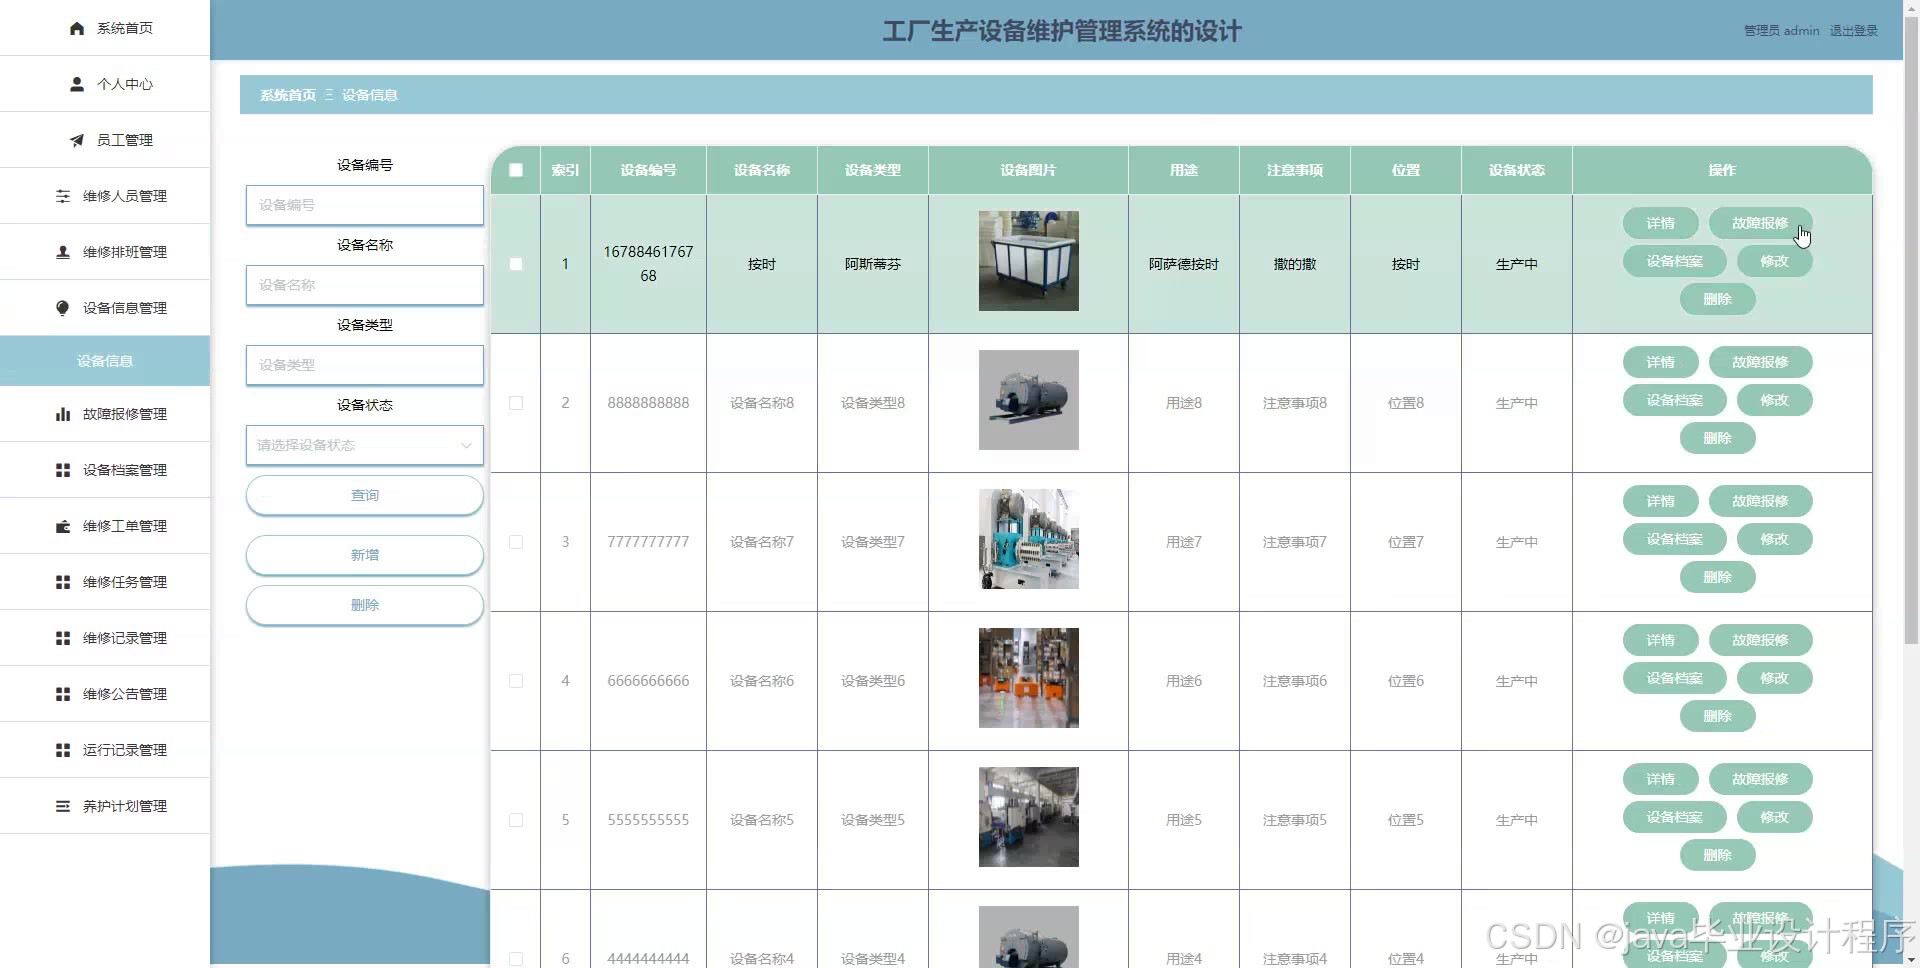Click the grid icon beside 维修任务管理

[63, 582]
